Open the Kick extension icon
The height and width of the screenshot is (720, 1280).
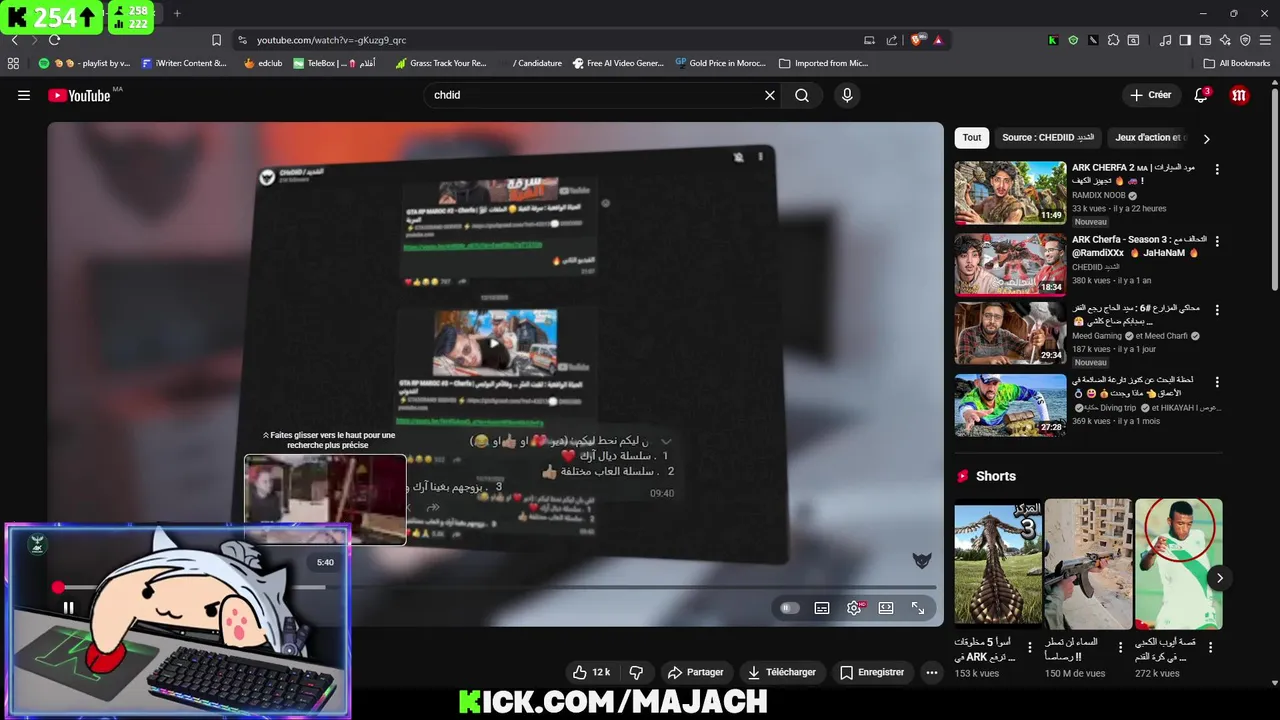click(x=1053, y=40)
